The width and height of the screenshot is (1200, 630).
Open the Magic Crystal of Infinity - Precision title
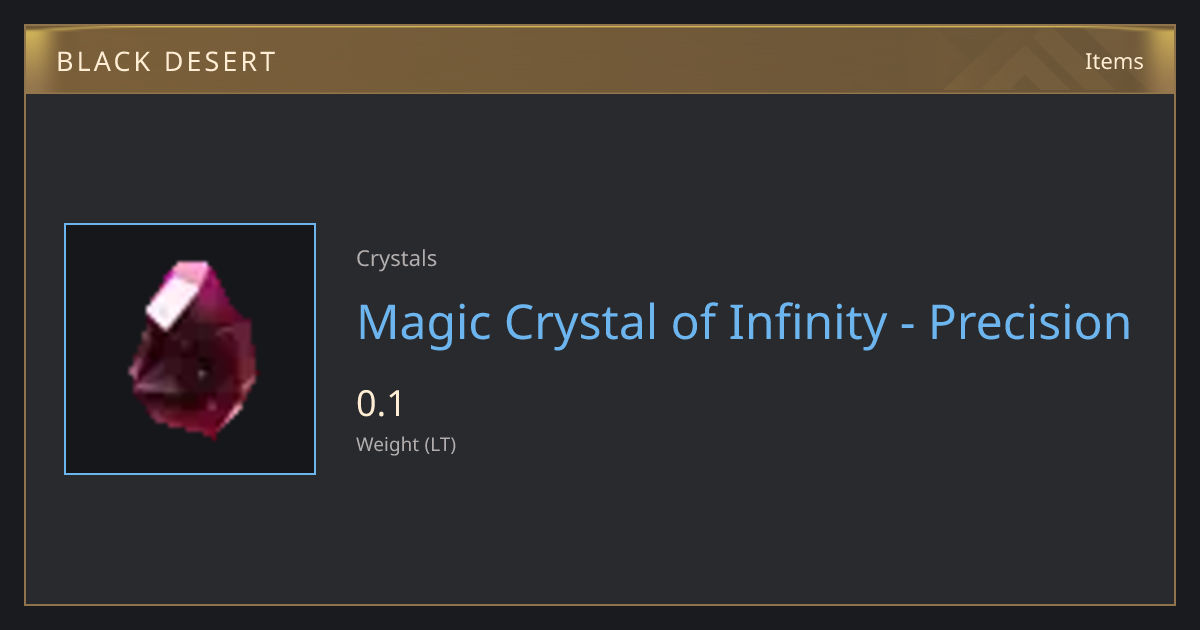tap(744, 323)
